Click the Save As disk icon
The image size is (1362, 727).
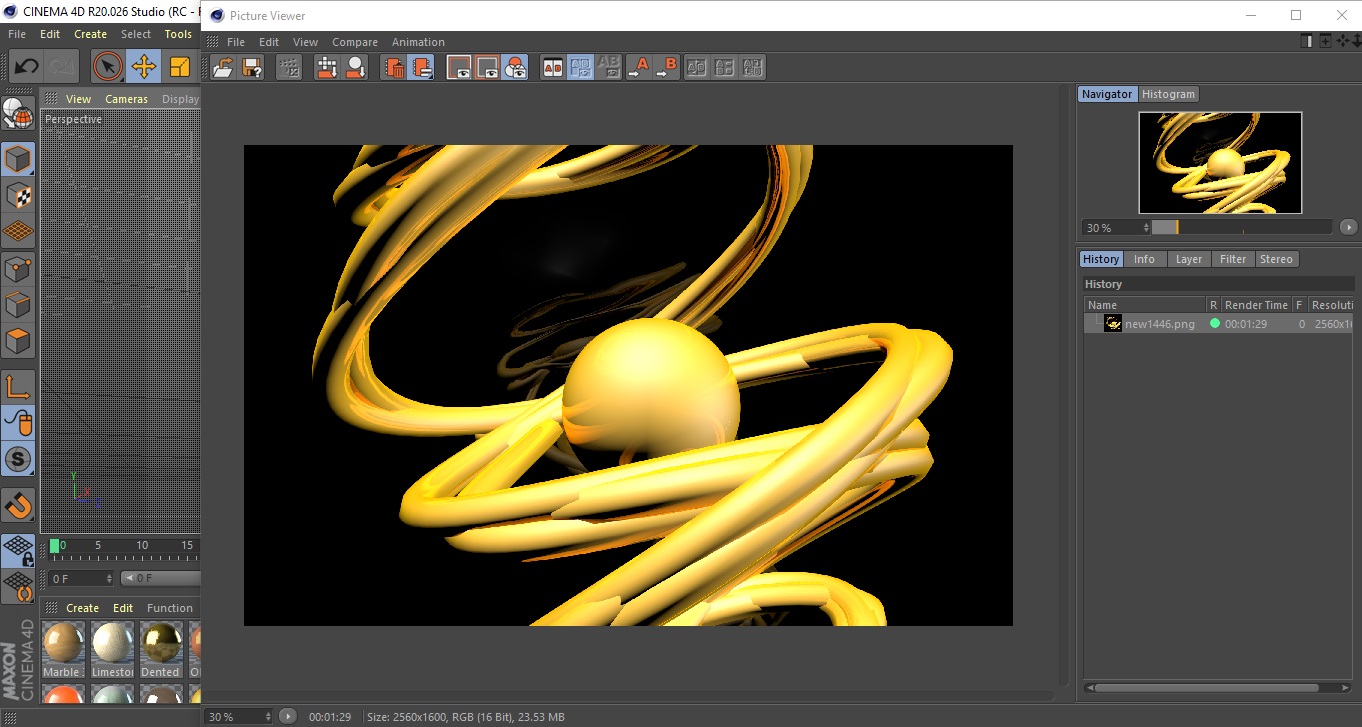[252, 68]
